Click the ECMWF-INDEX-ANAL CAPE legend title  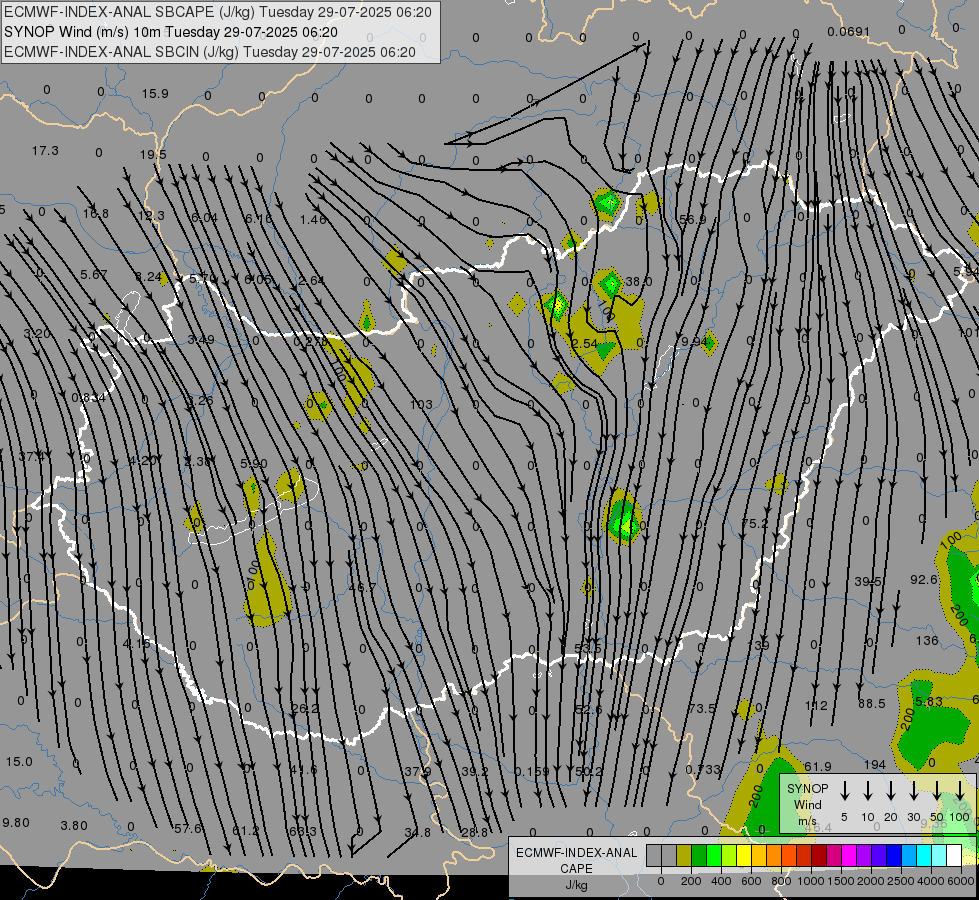pos(576,860)
